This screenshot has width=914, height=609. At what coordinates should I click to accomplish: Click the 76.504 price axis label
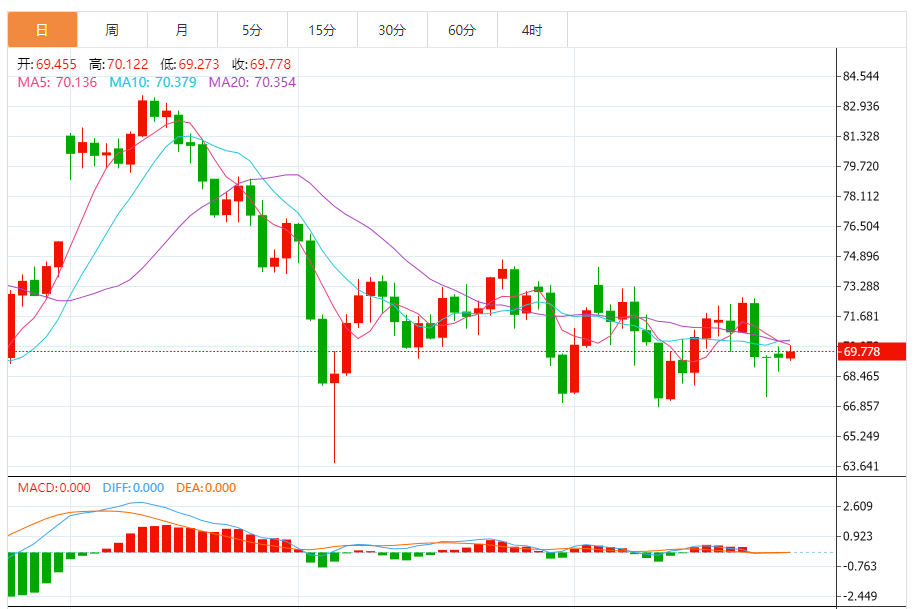tap(861, 226)
